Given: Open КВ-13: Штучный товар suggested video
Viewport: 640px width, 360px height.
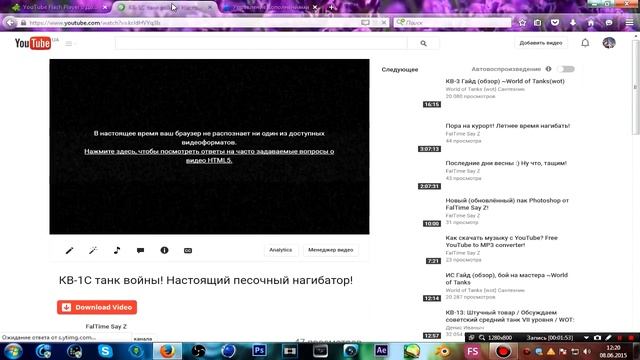Looking at the screenshot, I should click(x=509, y=316).
